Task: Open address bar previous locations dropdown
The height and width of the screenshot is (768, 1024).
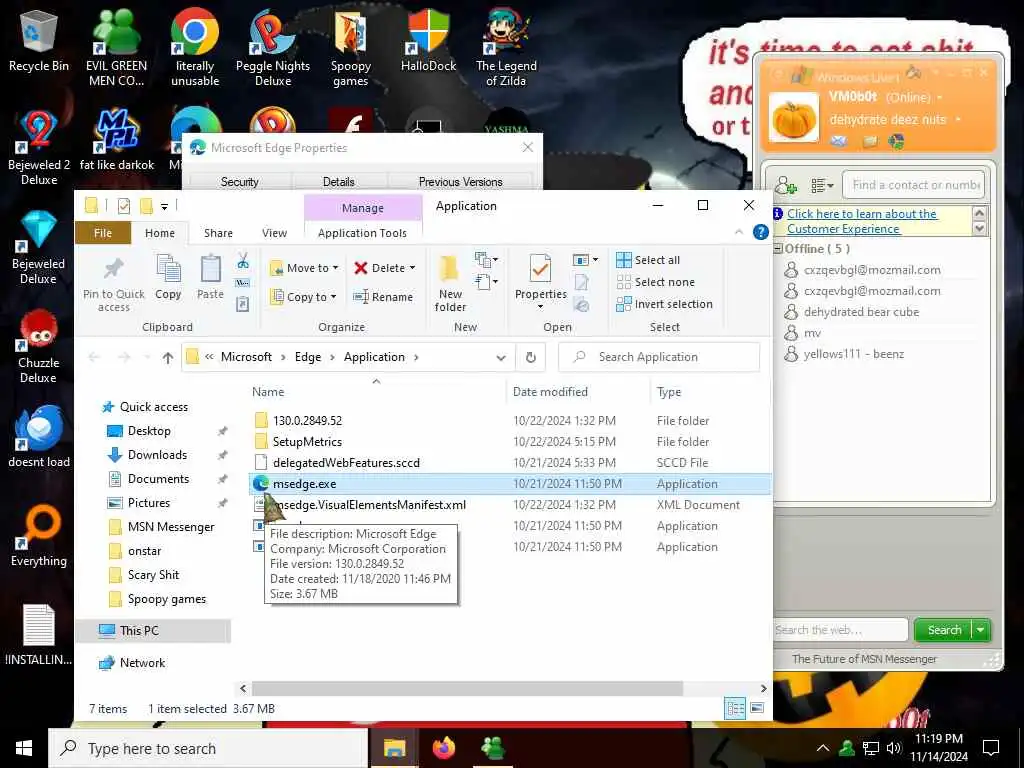Action: click(x=501, y=357)
